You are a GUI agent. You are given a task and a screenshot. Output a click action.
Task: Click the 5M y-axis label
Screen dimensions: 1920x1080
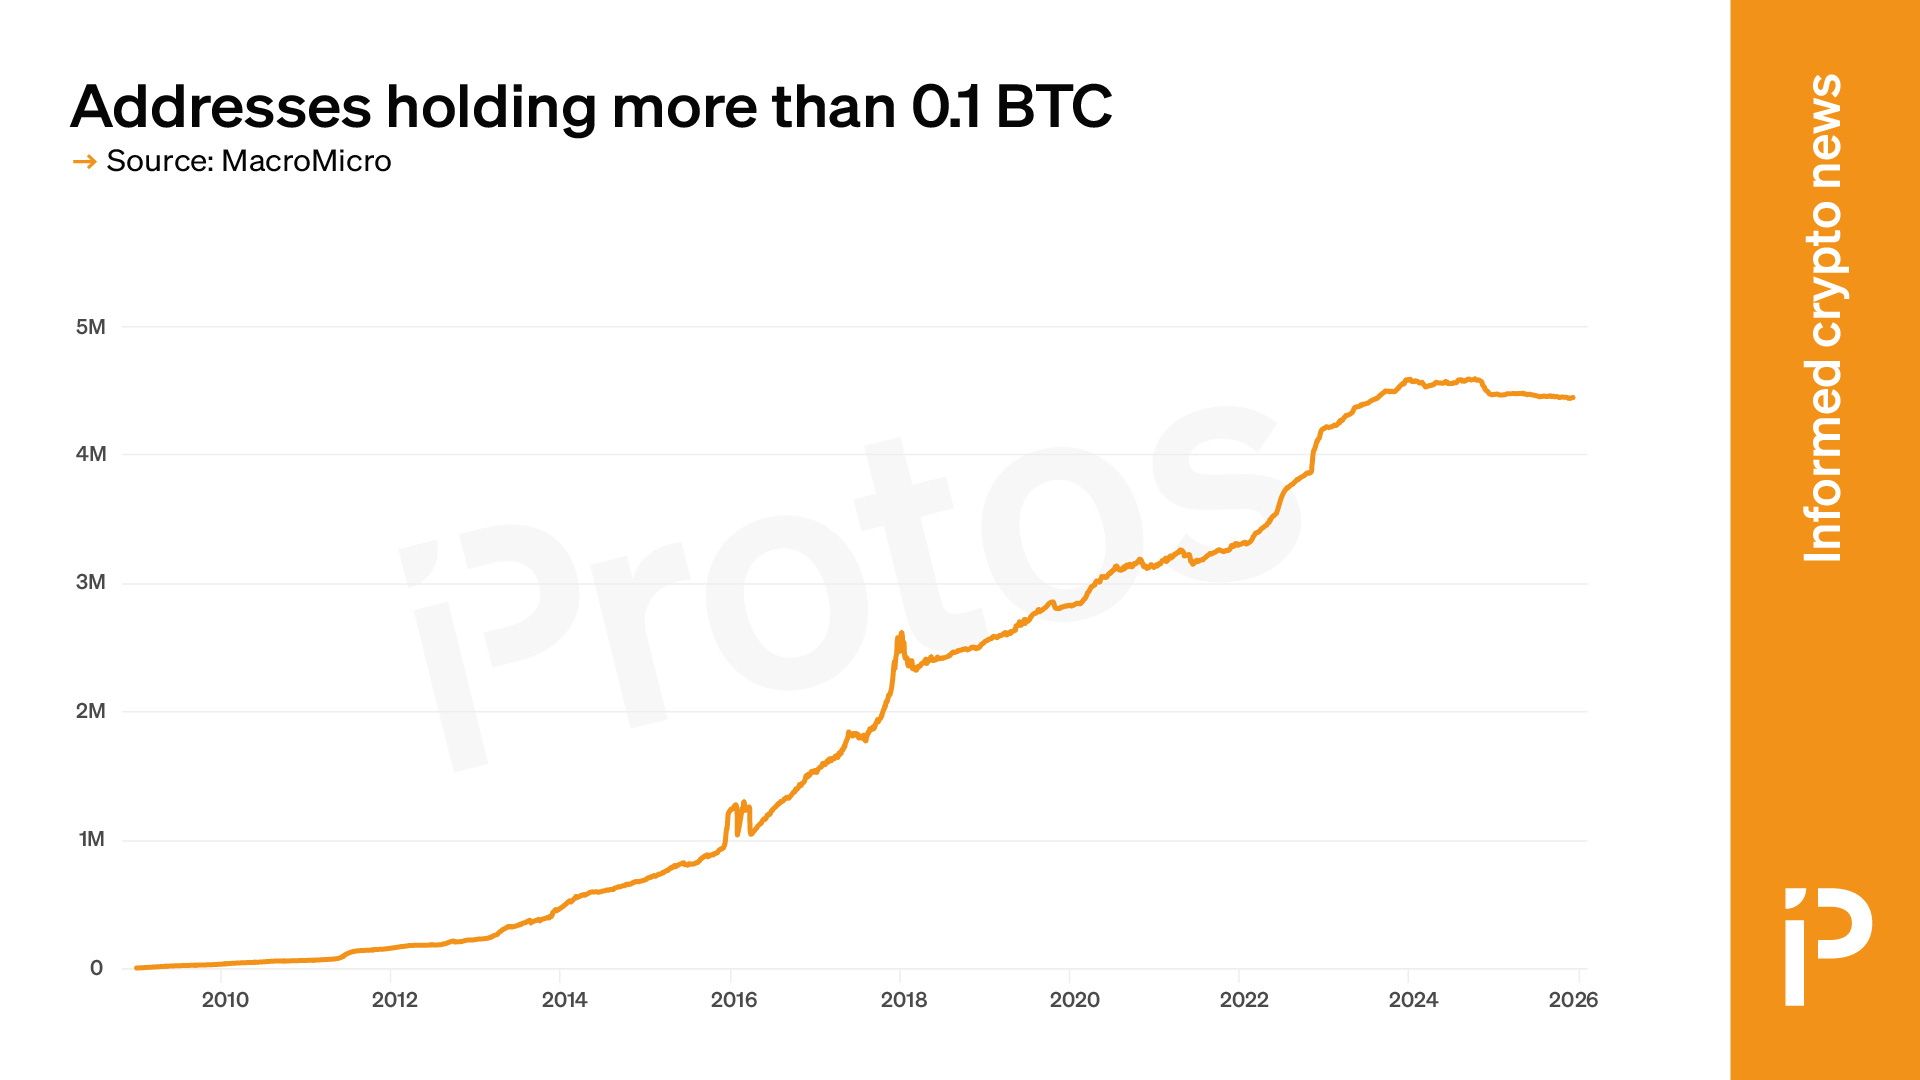(90, 327)
